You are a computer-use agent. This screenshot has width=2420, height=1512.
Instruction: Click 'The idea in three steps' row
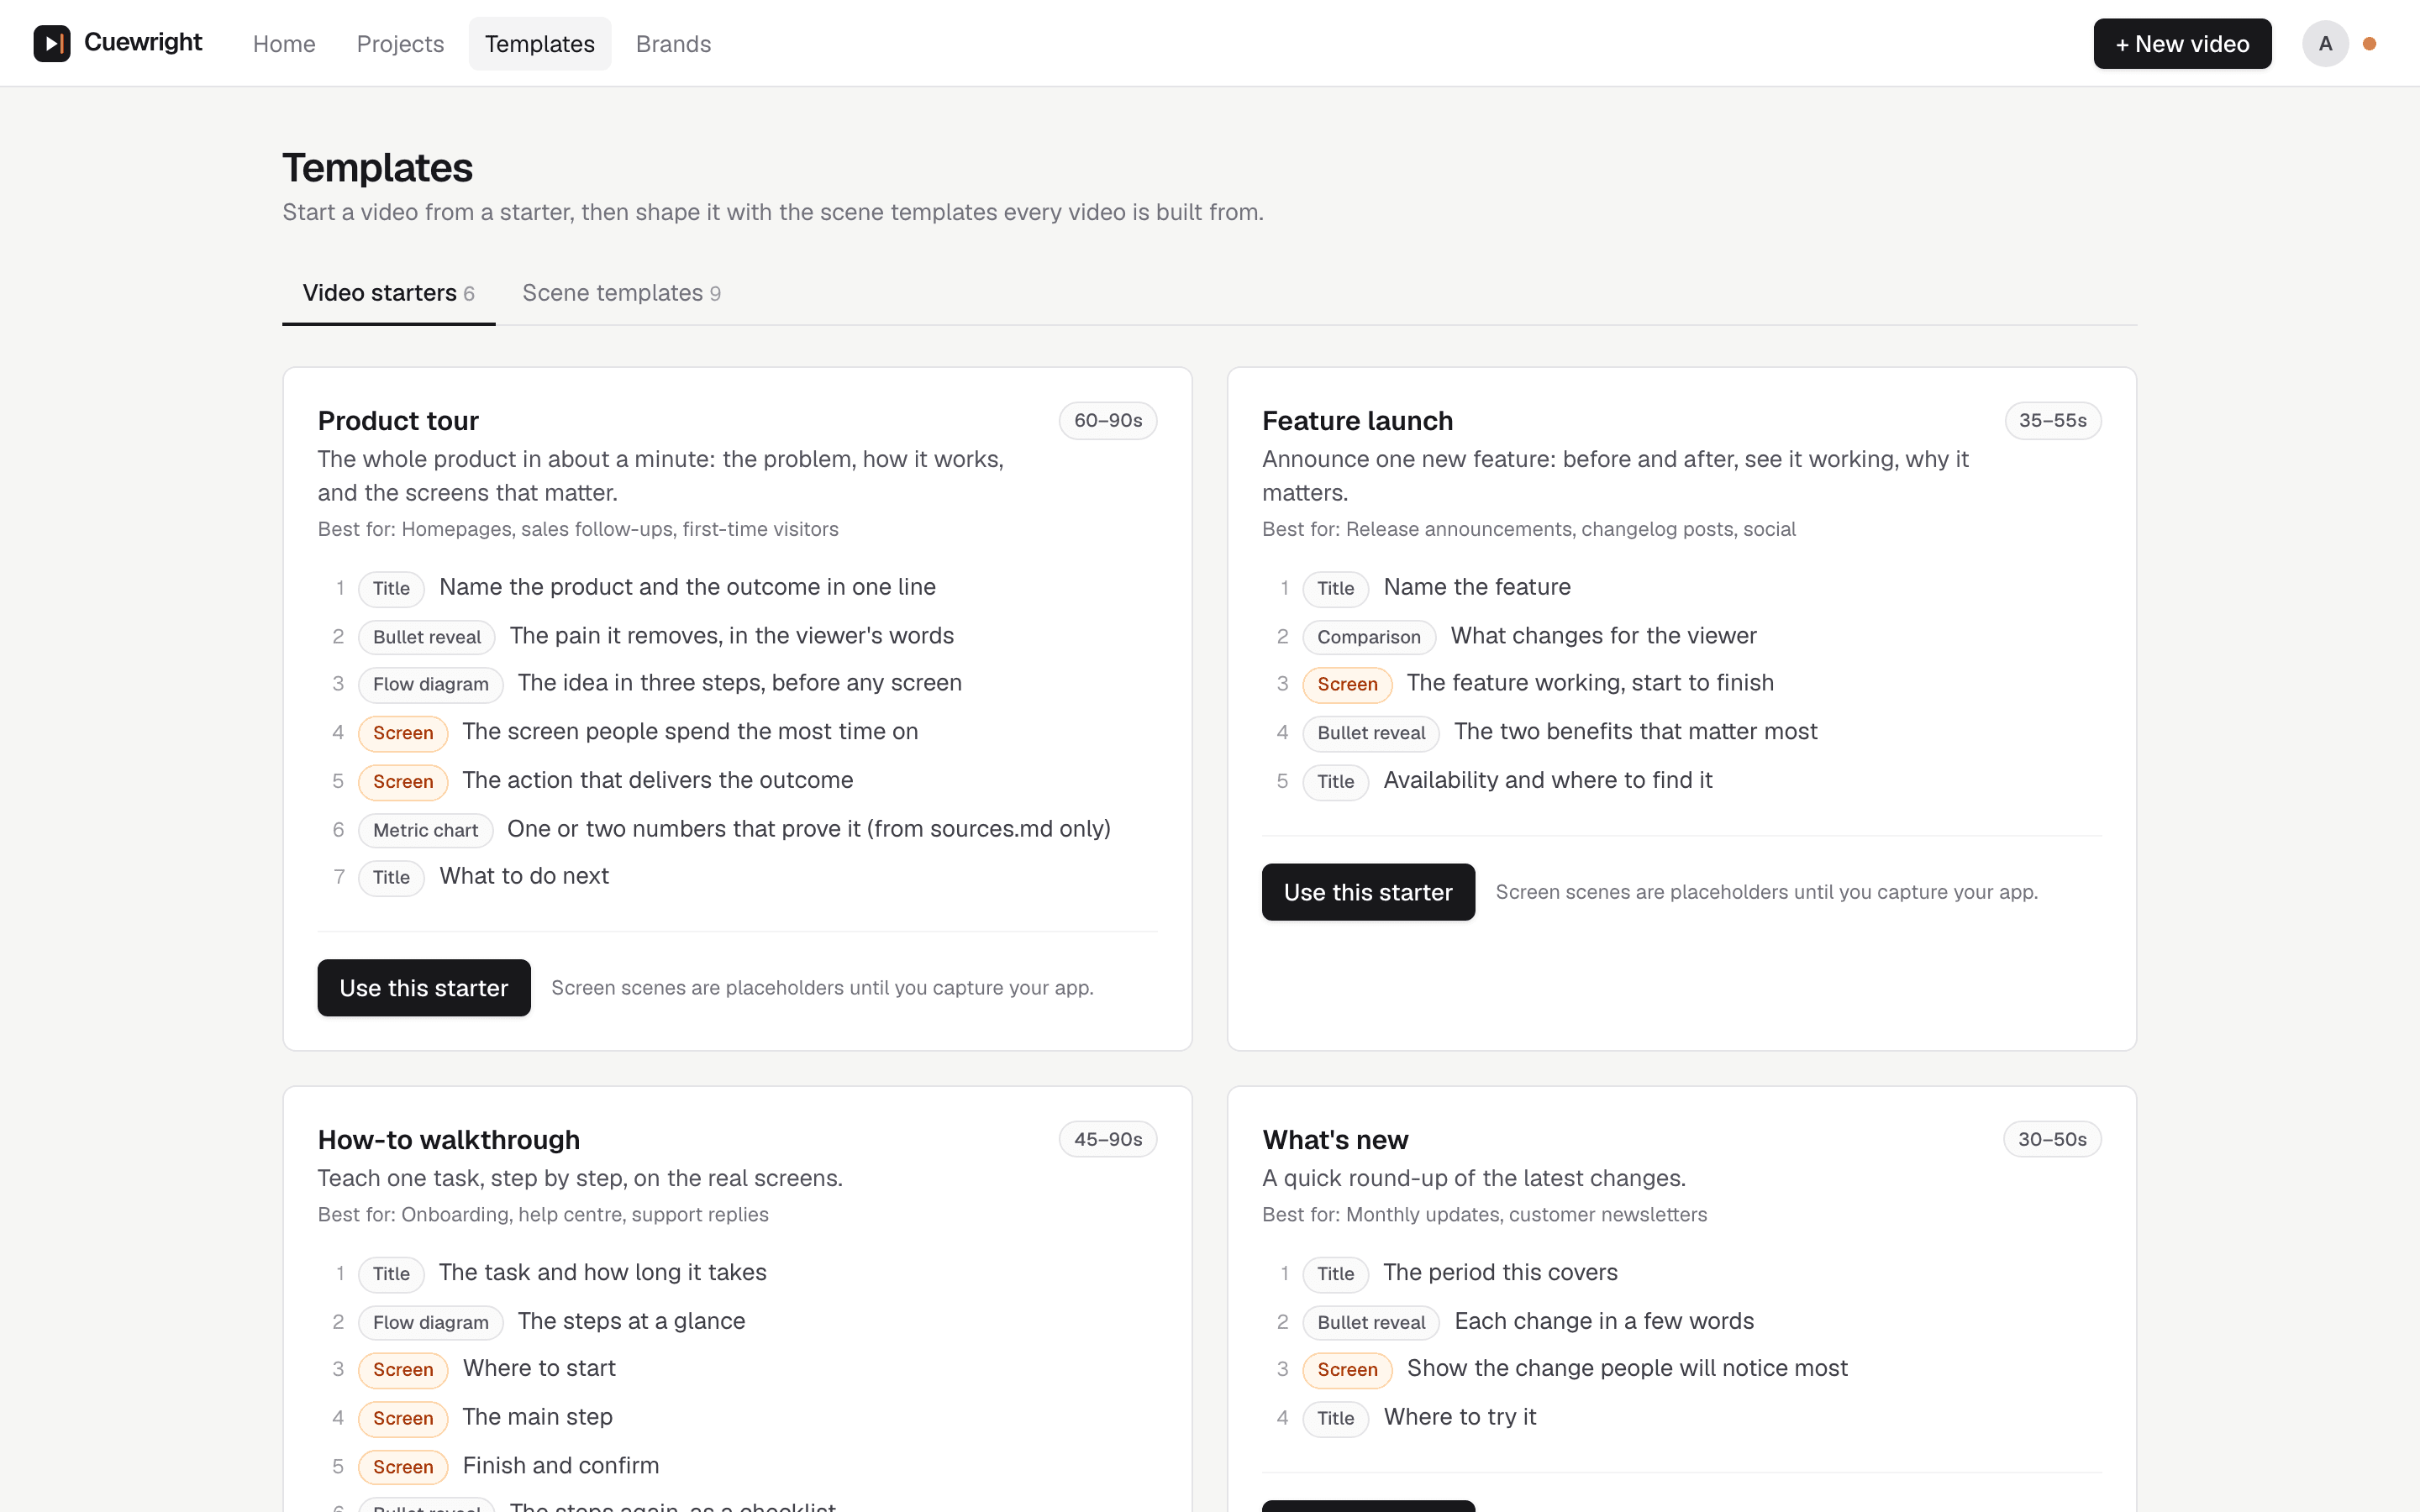pyautogui.click(x=738, y=684)
